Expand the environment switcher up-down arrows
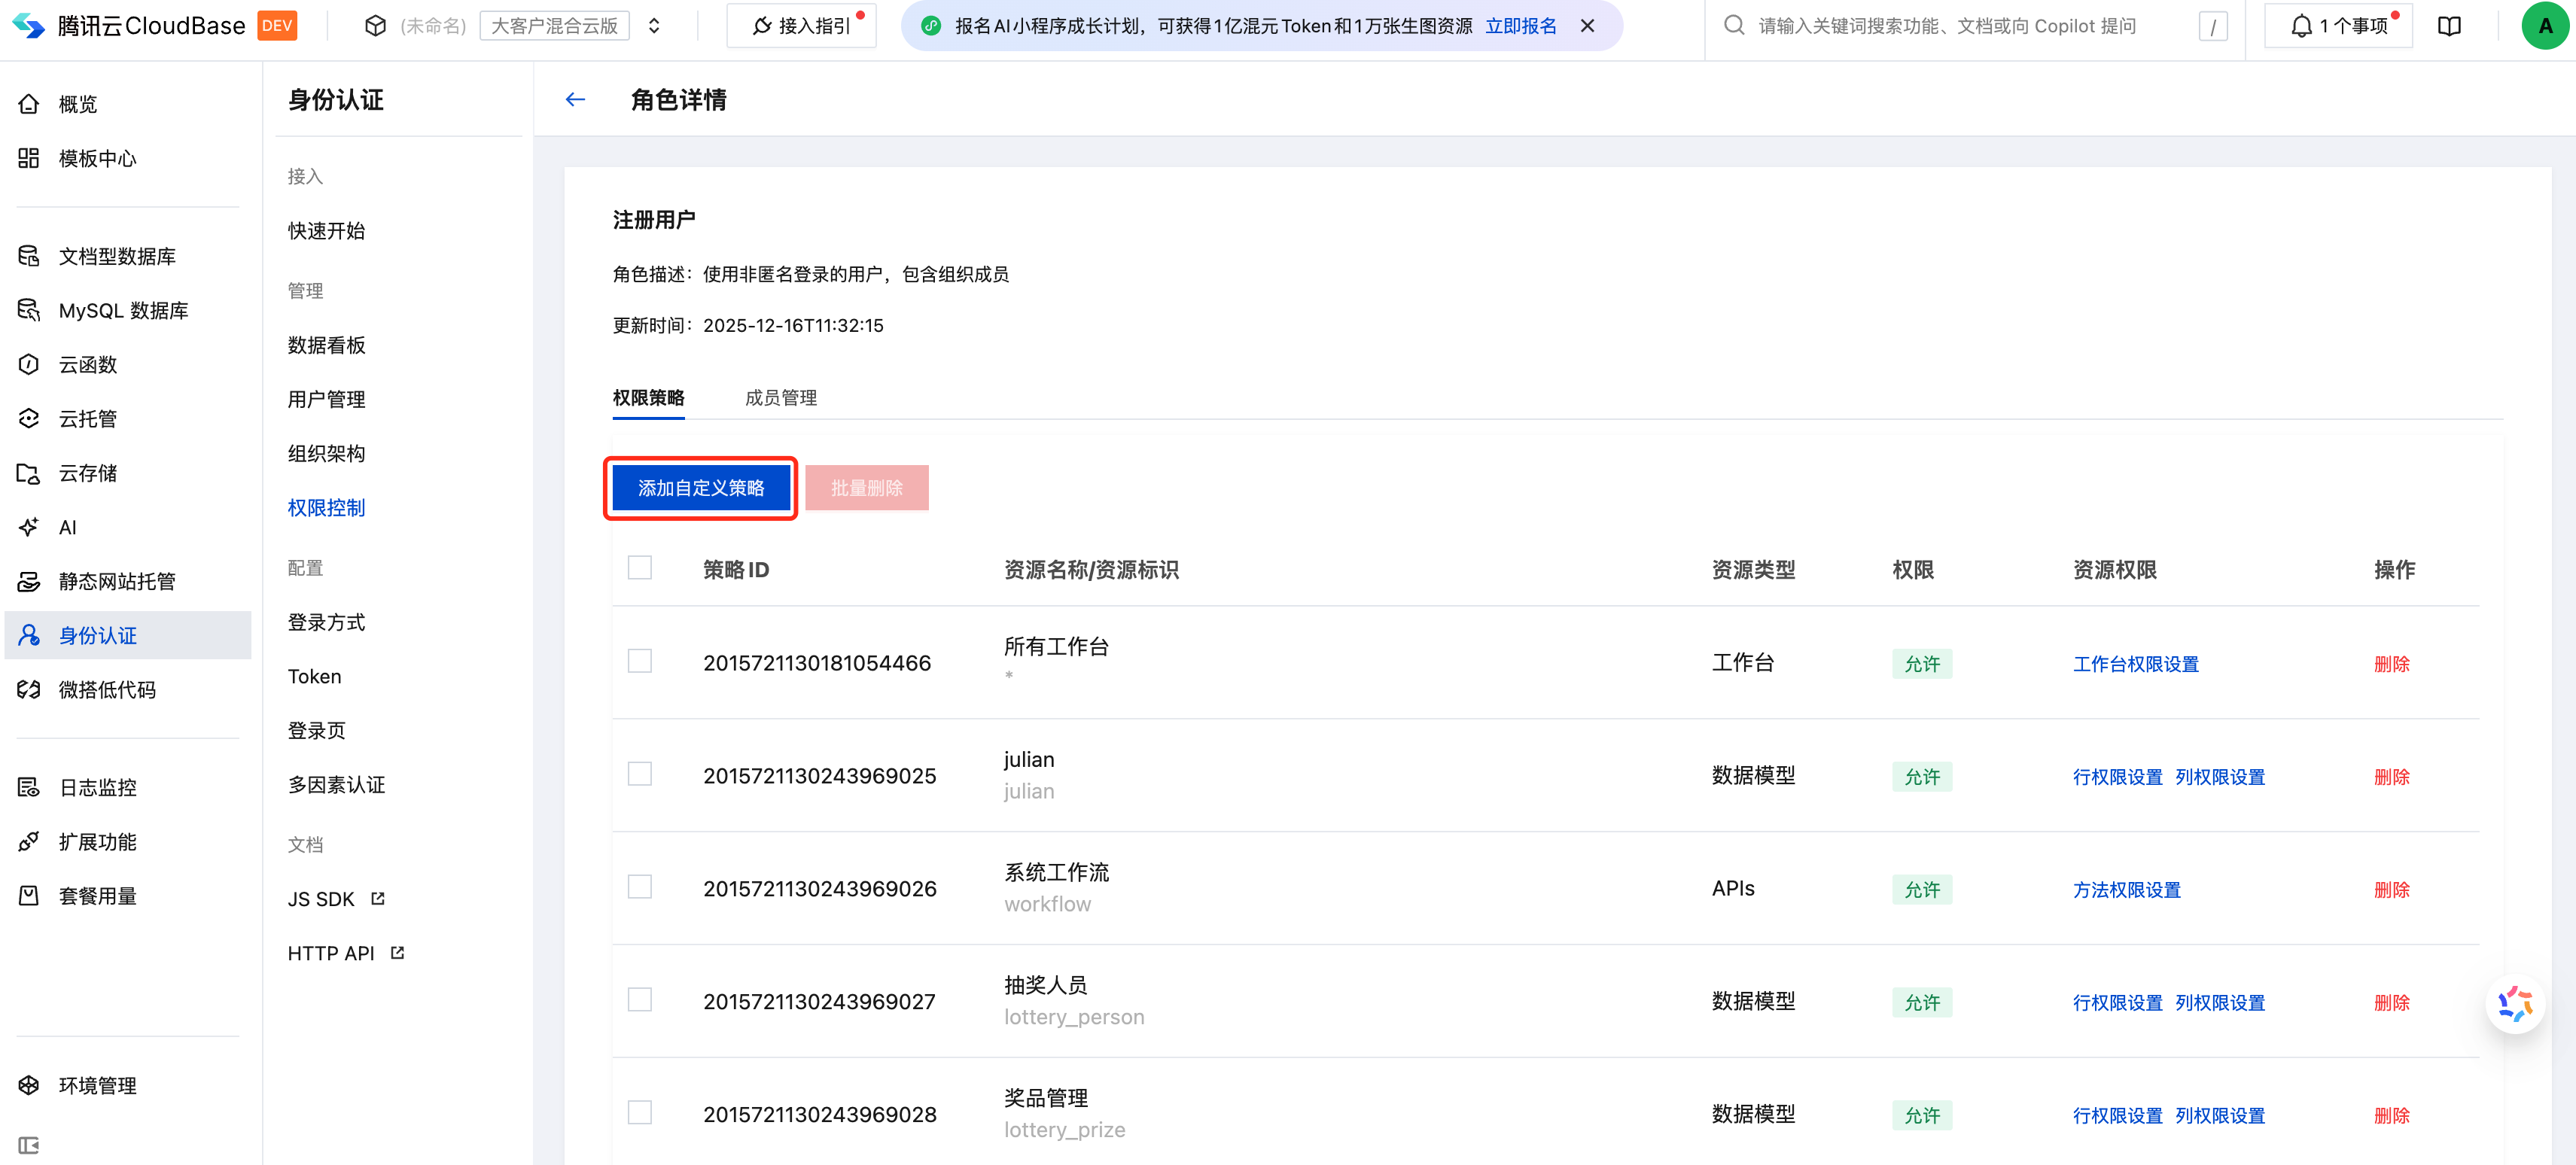Screen dimensions: 2576x1165 click(654, 26)
